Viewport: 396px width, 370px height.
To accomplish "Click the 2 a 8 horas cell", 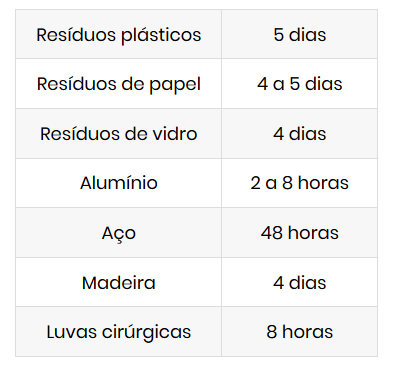I will [x=300, y=183].
